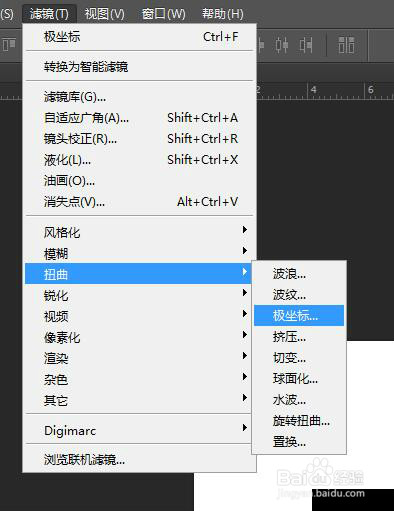394x511 pixels.
Task: Choose 水波... in distort submenu
Action: click(299, 400)
